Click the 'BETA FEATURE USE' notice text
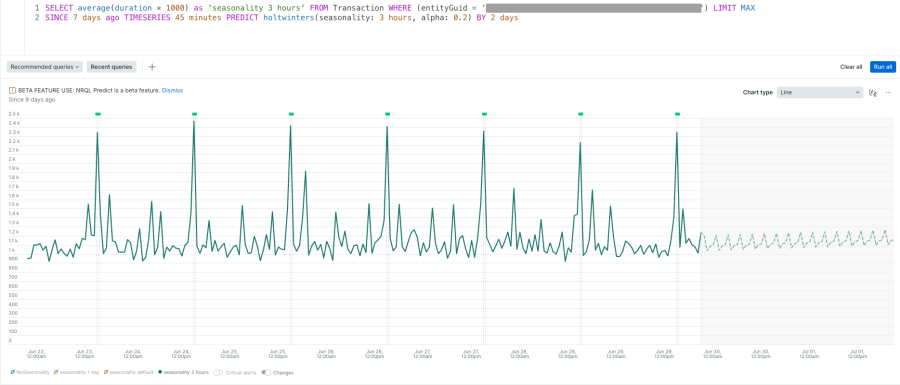The width and height of the screenshot is (900, 385). (88, 91)
